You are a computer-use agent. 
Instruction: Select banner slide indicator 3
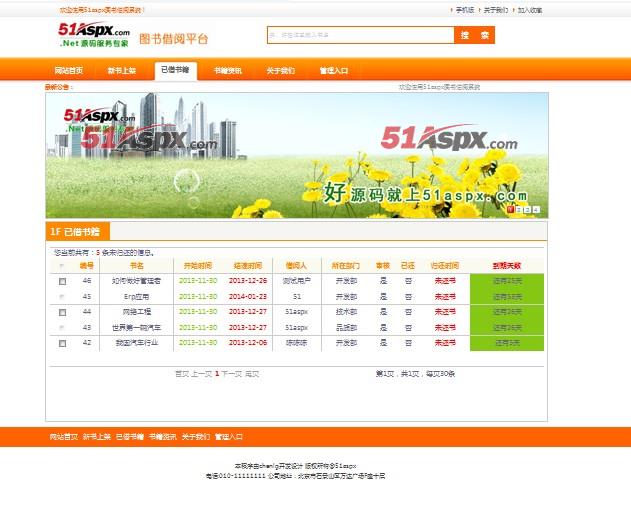[528, 209]
